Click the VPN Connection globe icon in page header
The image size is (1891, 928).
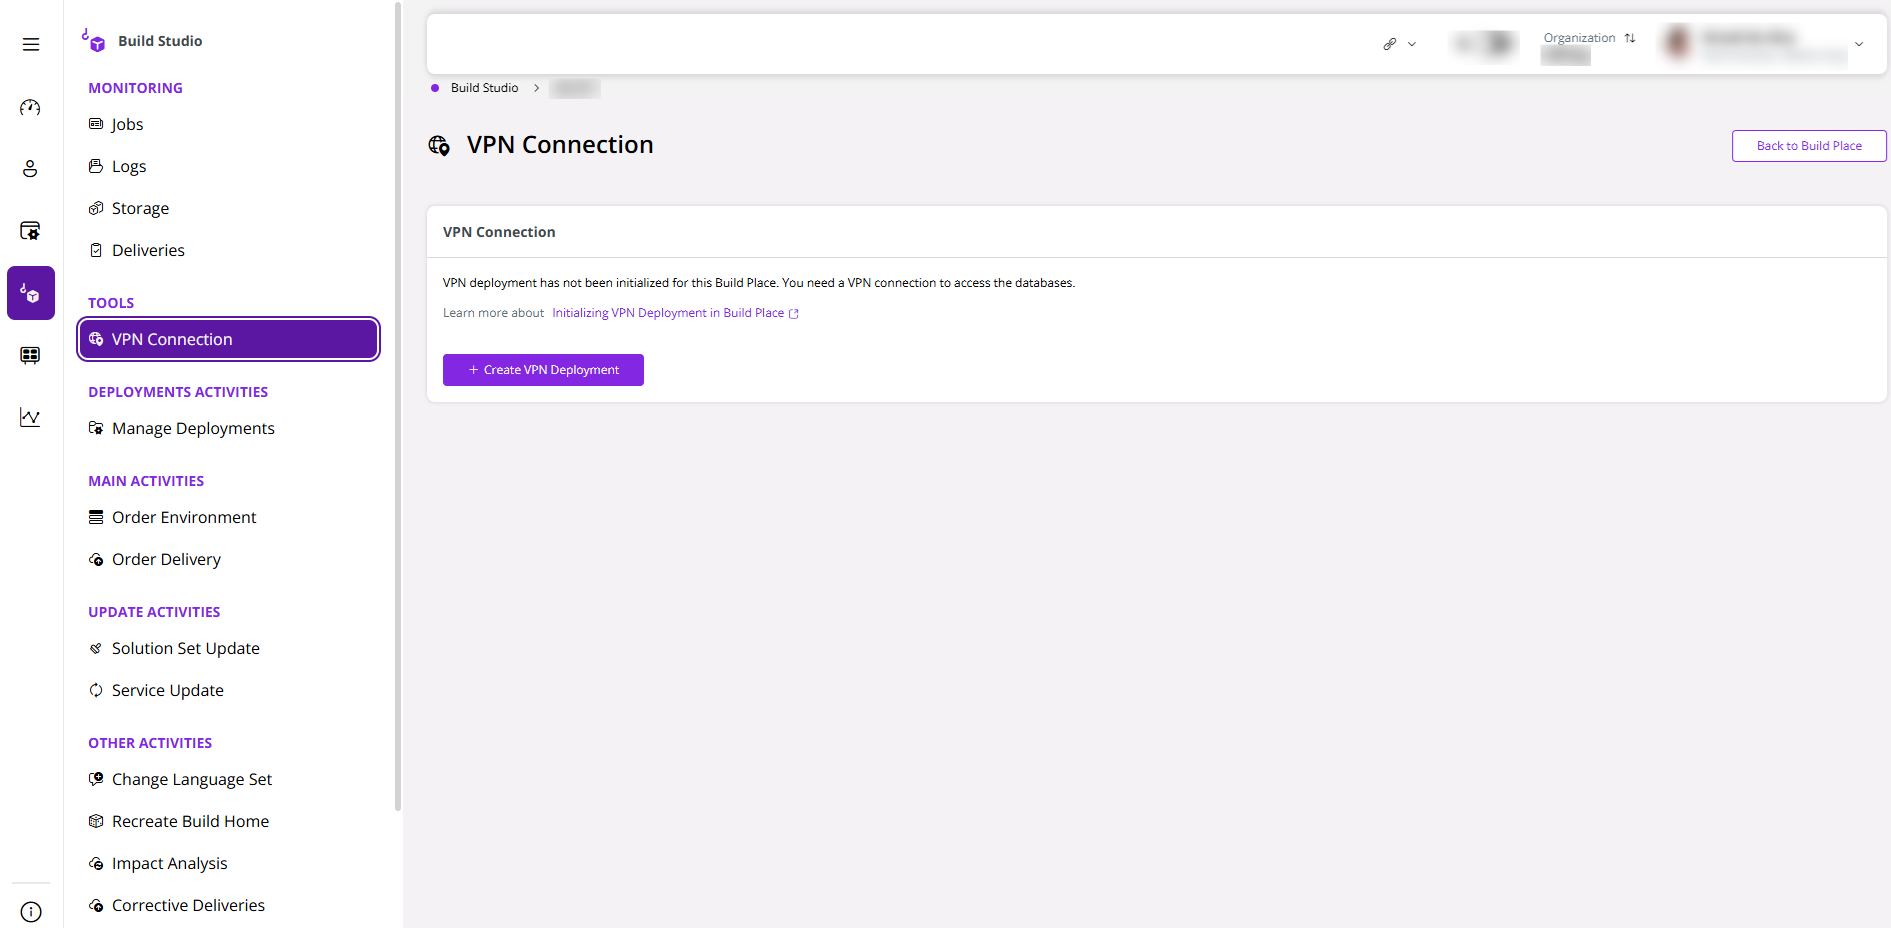click(x=439, y=146)
